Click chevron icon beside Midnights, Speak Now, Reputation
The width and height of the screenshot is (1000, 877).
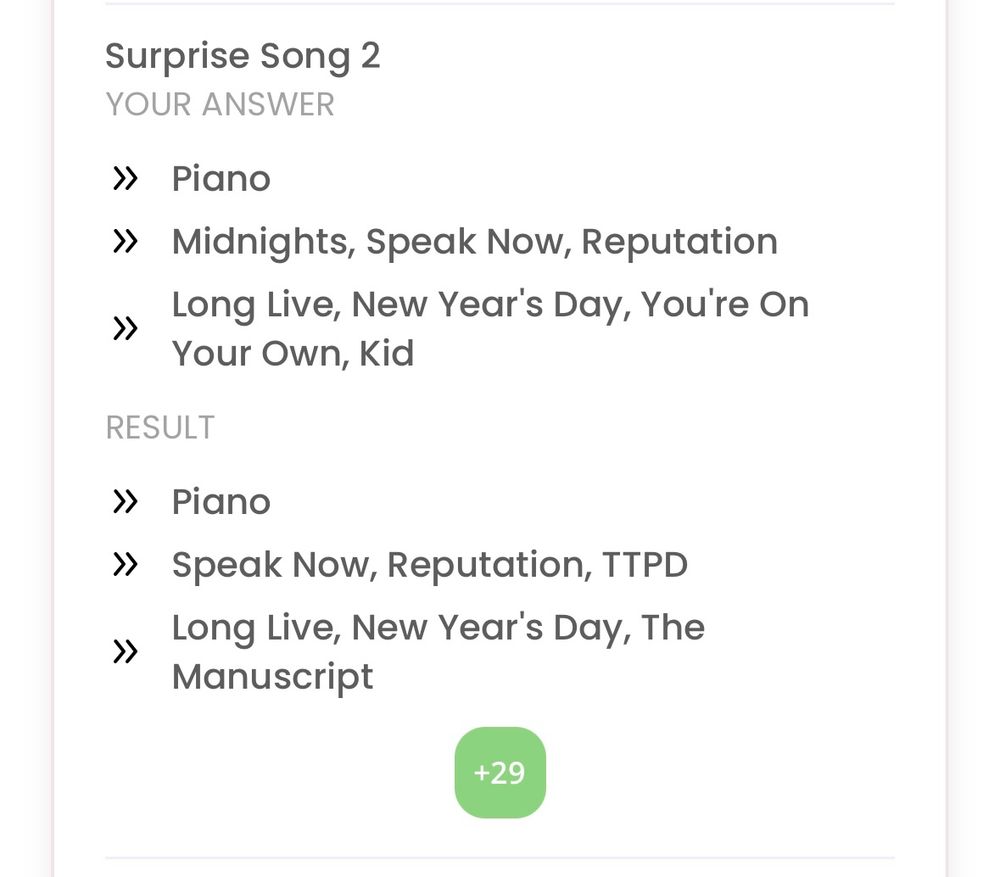[125, 242]
